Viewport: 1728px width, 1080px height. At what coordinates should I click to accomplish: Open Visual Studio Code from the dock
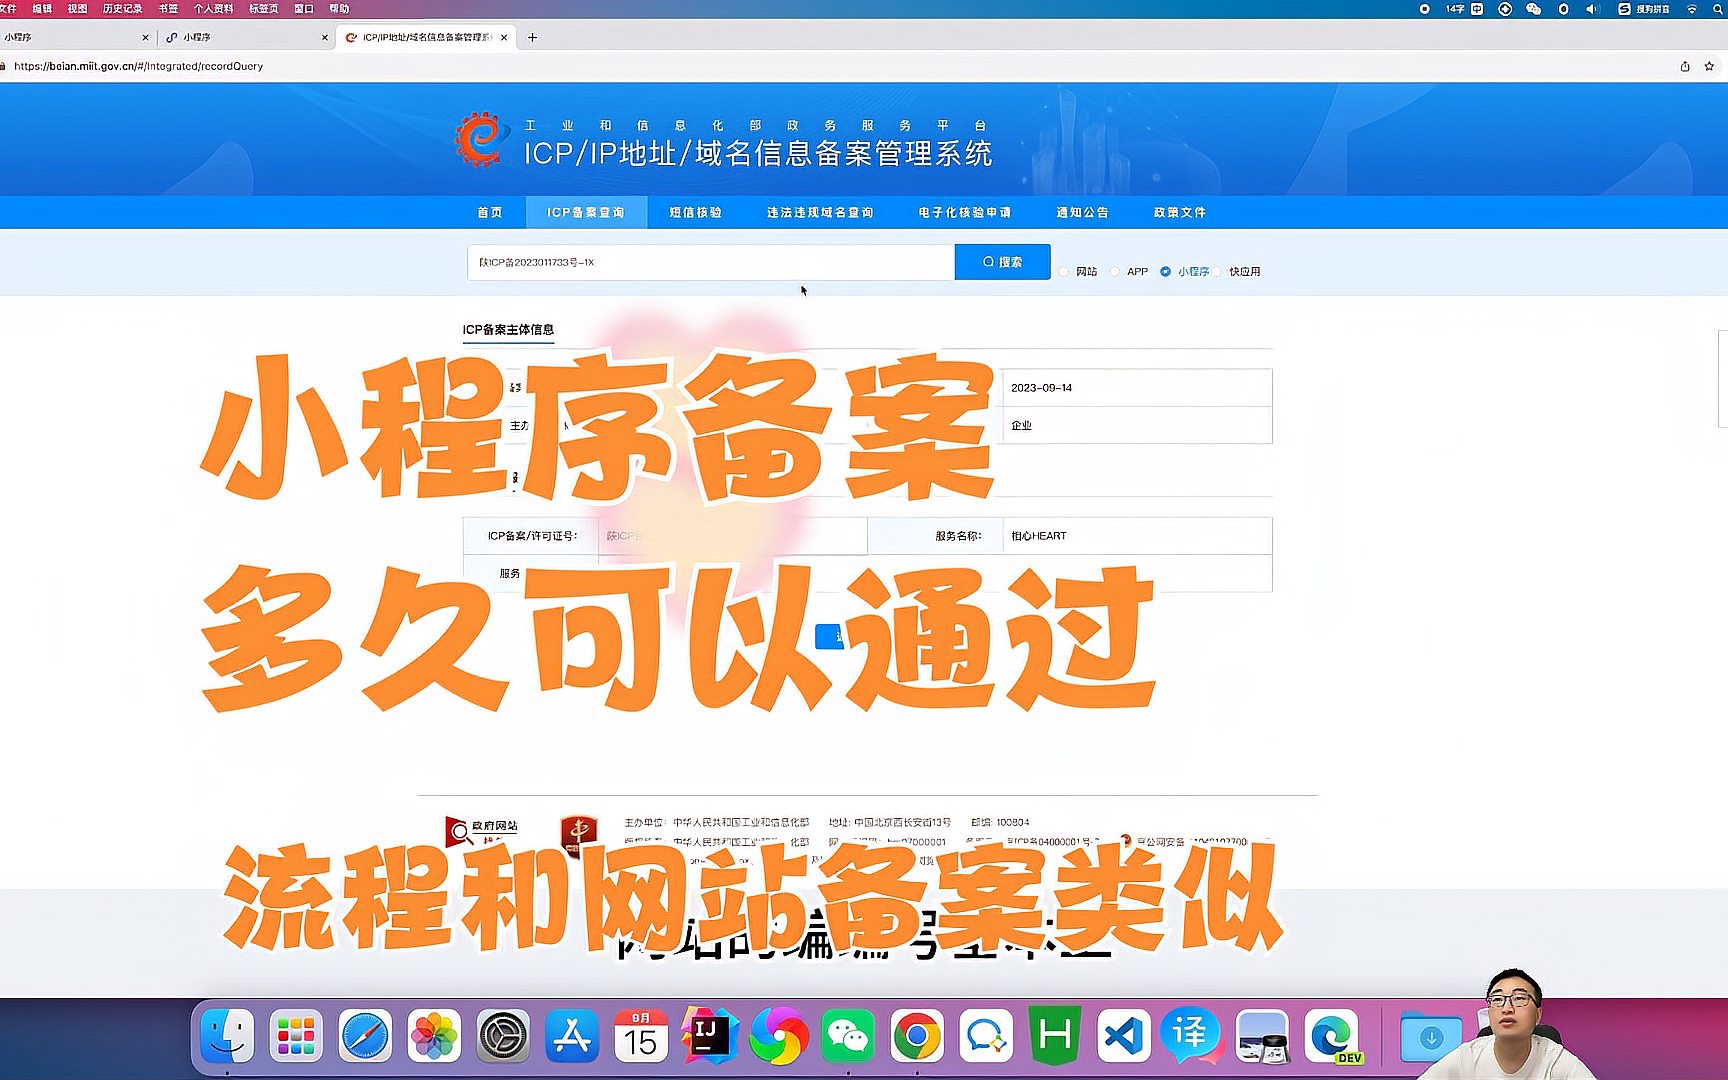tap(1124, 1036)
